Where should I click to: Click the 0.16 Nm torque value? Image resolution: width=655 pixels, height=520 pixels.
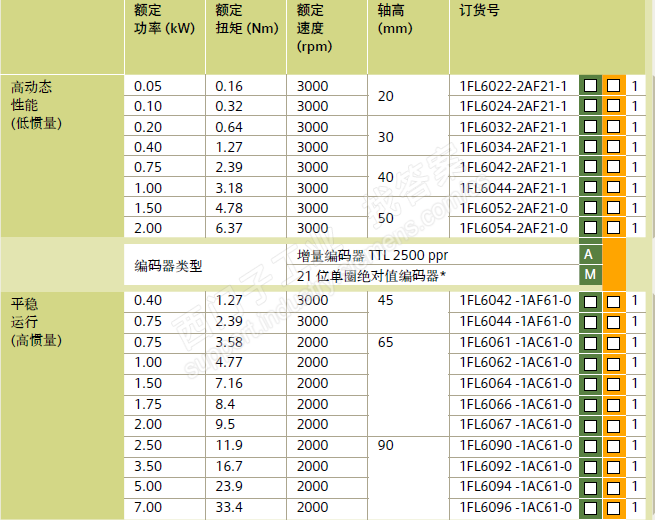[x=229, y=86]
